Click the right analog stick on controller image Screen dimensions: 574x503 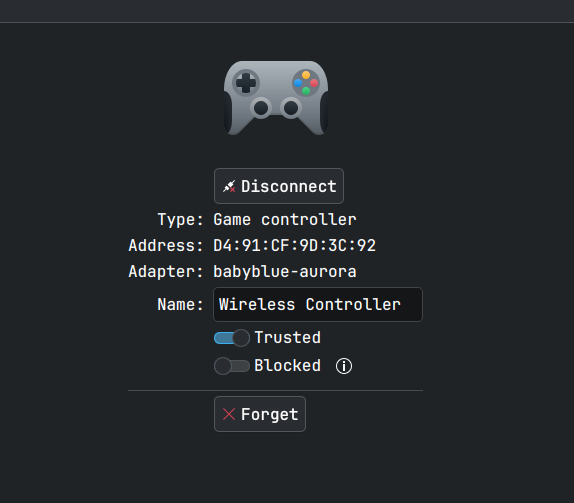[291, 108]
